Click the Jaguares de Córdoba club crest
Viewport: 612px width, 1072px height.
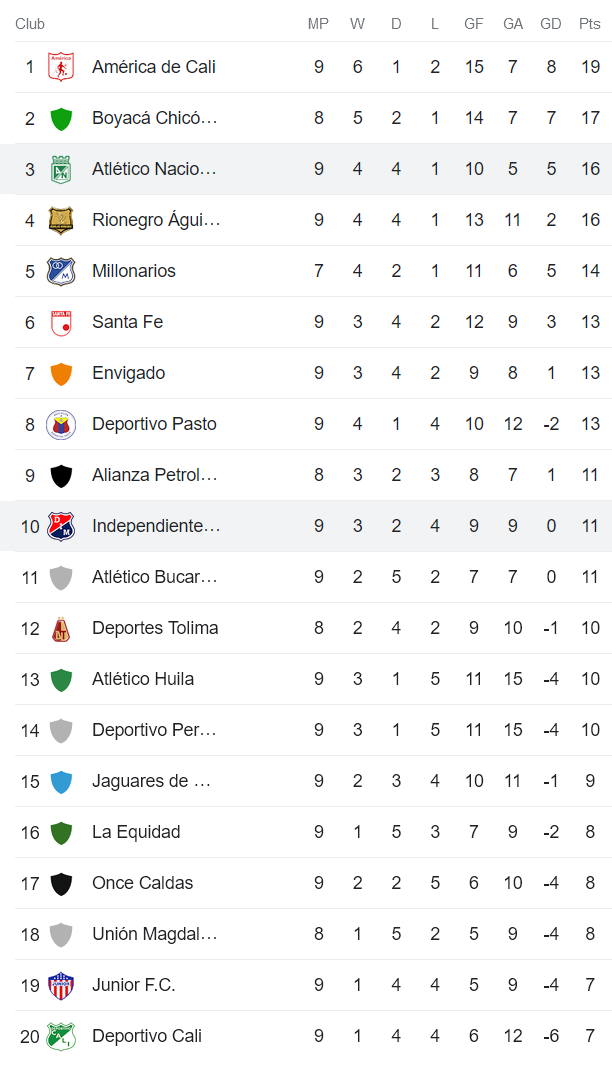point(60,780)
